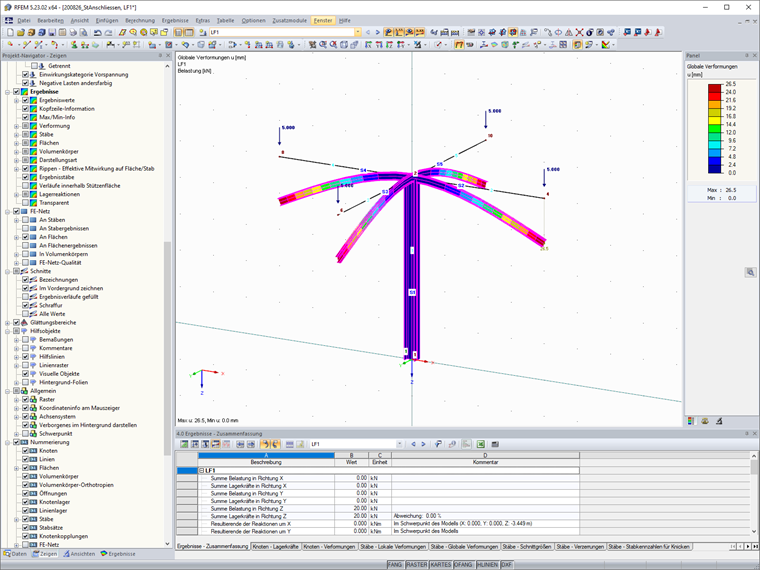Toggle the FANG status bar button
Image resolution: width=760 pixels, height=570 pixels.
(395, 565)
